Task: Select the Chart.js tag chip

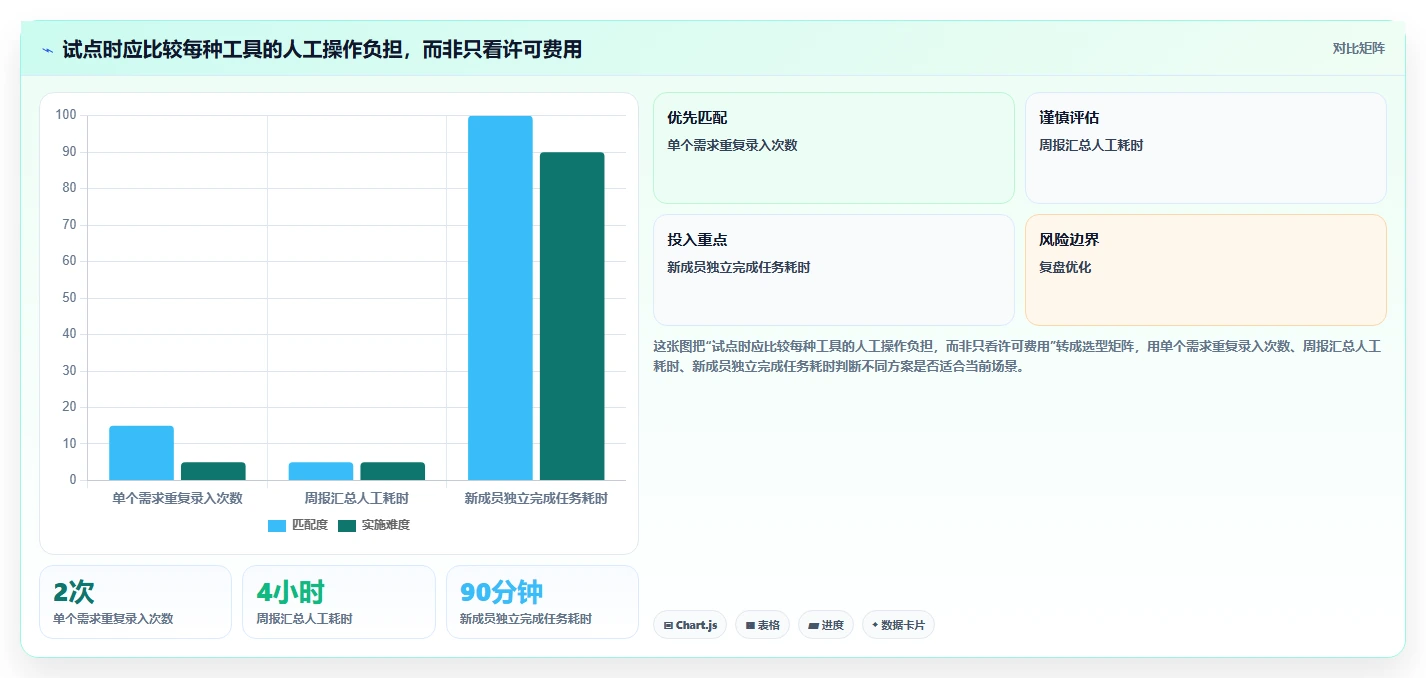Action: coord(690,625)
